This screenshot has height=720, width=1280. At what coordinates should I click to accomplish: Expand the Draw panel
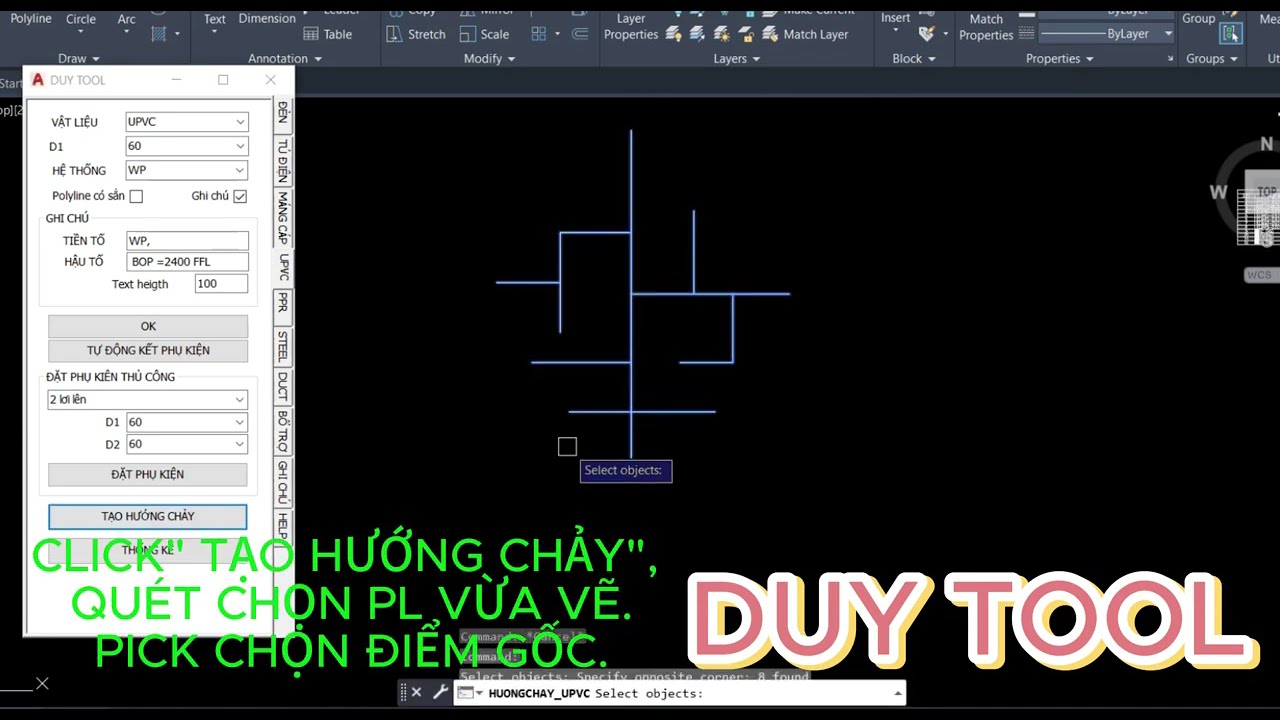click(79, 59)
